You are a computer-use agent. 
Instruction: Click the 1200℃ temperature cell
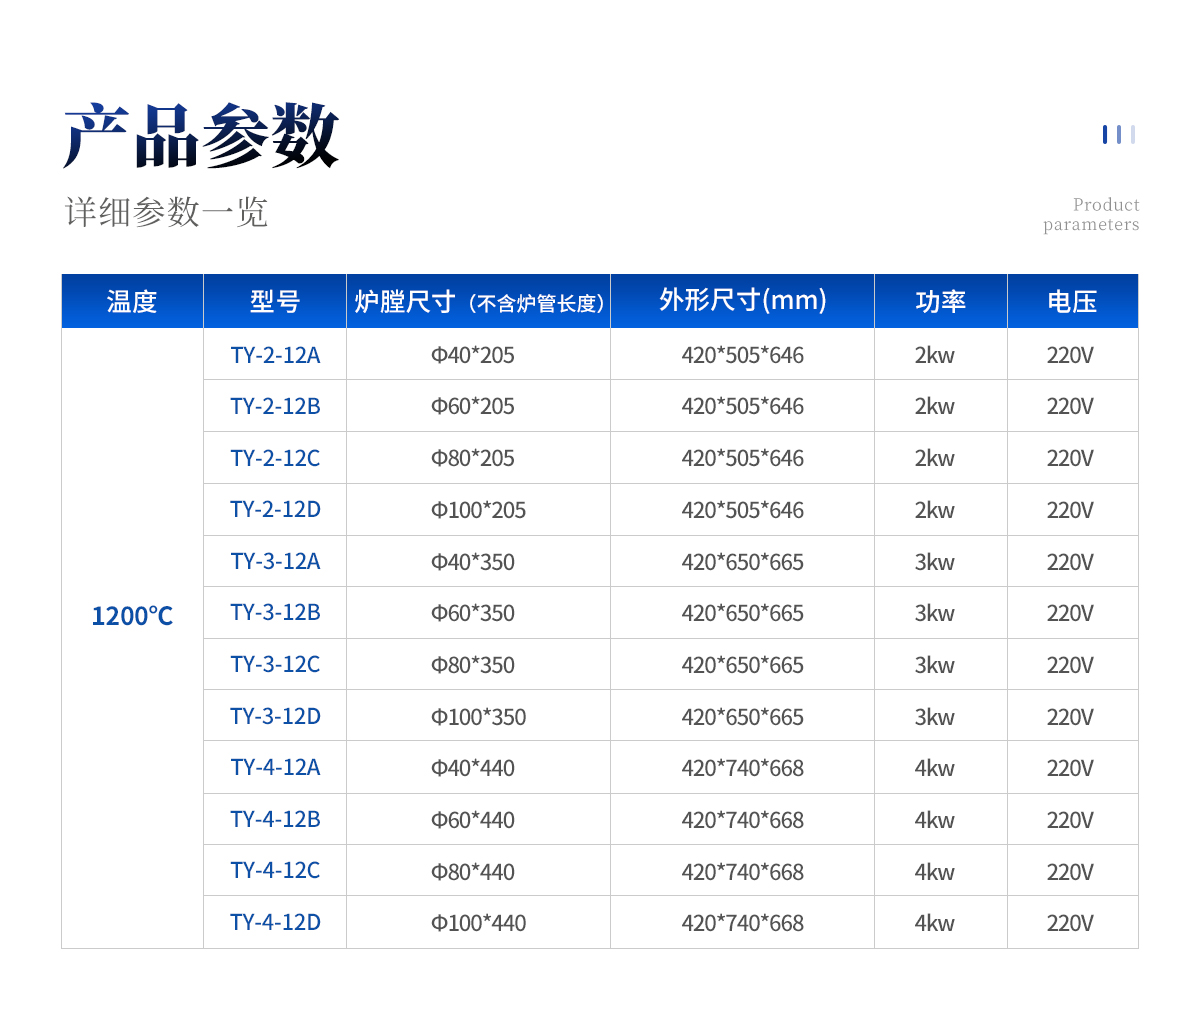click(x=132, y=616)
